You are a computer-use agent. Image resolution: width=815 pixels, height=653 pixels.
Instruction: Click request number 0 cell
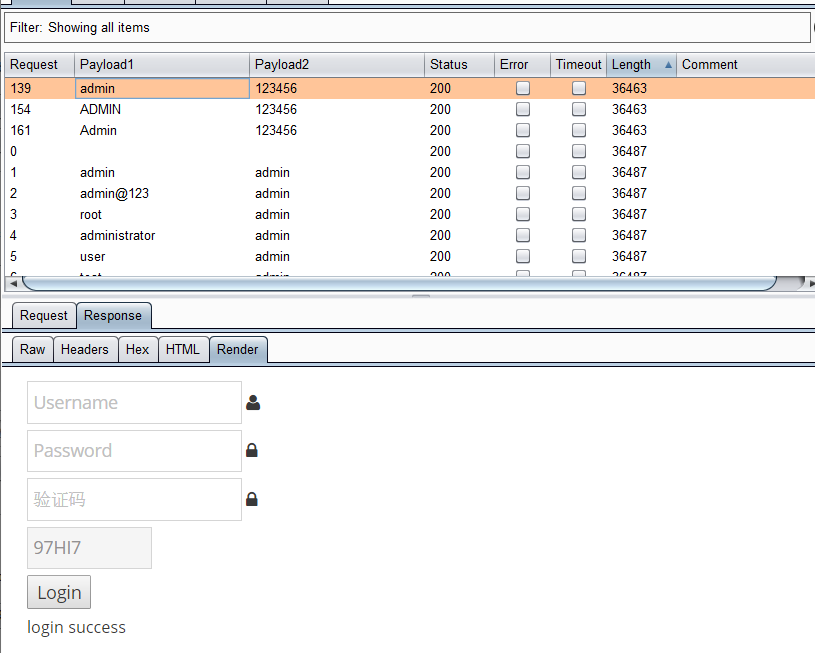40,151
